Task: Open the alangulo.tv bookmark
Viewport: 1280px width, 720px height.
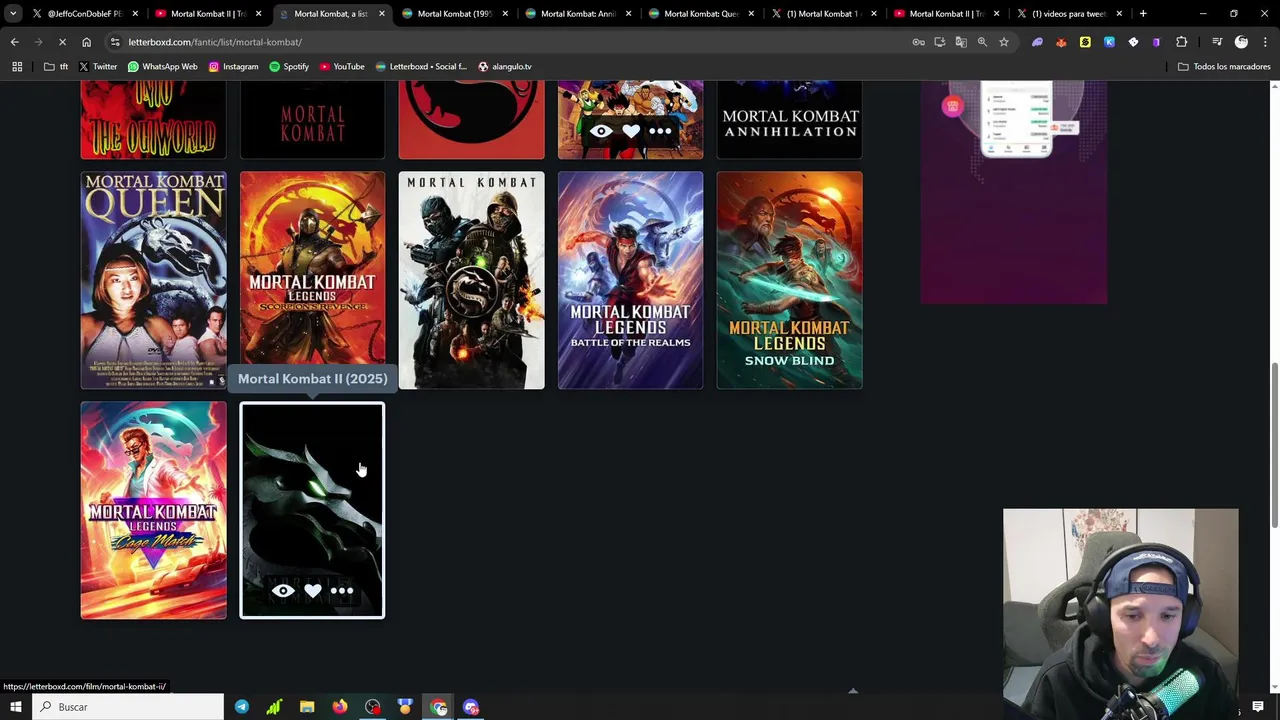Action: (505, 66)
